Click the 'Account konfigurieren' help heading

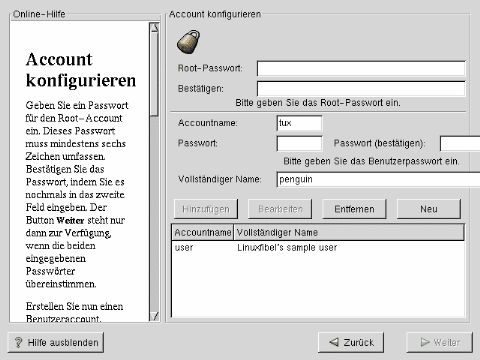[81, 70]
